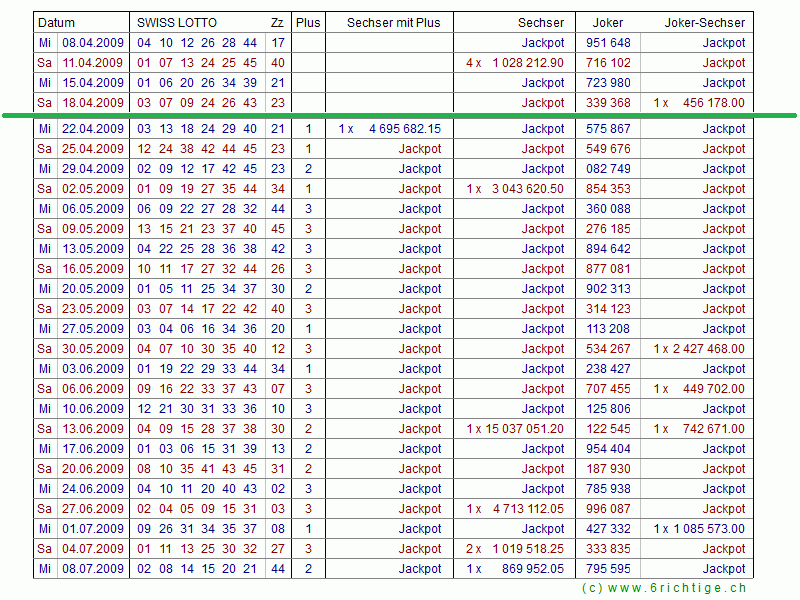Viewport: 800px width, 600px height.
Task: Open the www.6richtige.ch copyright link
Action: (x=664, y=588)
